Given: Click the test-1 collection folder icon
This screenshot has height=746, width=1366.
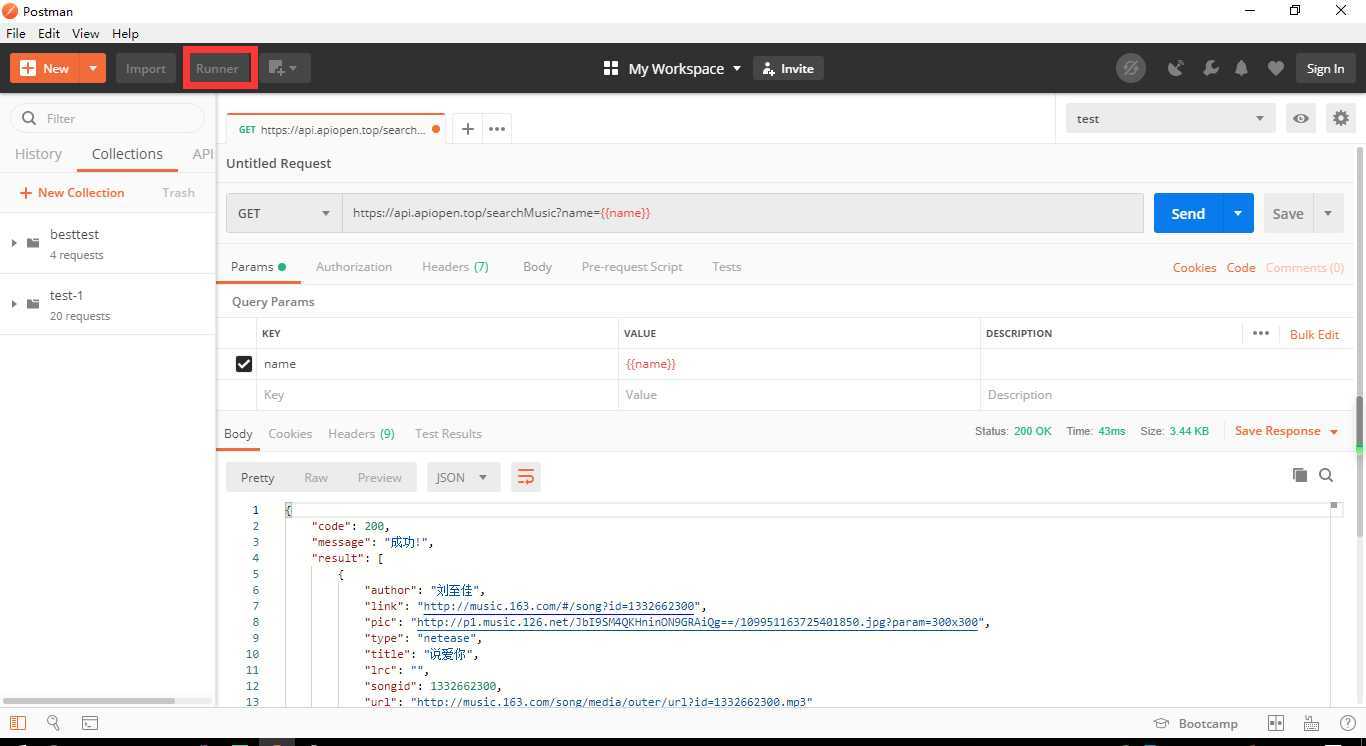Looking at the screenshot, I should click(x=33, y=303).
